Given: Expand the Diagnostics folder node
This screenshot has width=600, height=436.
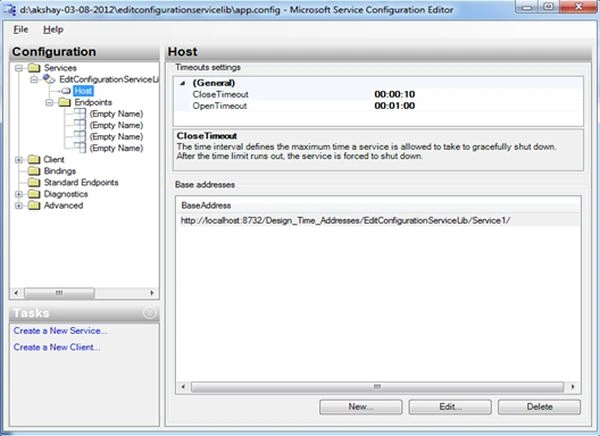Looking at the screenshot, I should [18, 194].
